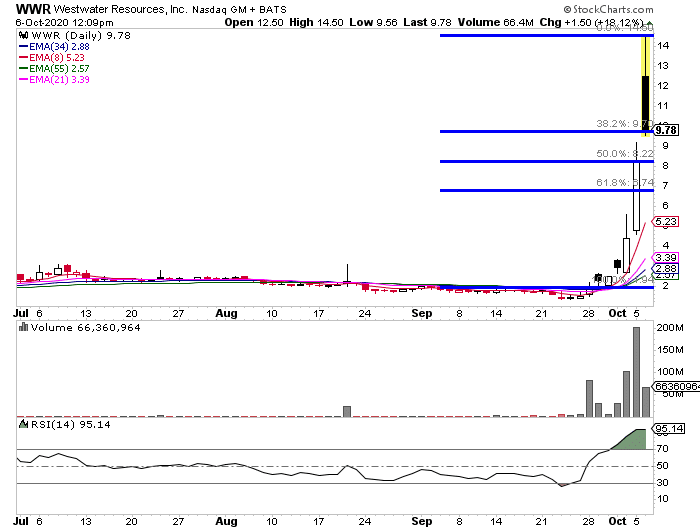This screenshot has height=530, width=700.
Task: Click the green up-arrow next to Chg percentage
Action: 650,23
